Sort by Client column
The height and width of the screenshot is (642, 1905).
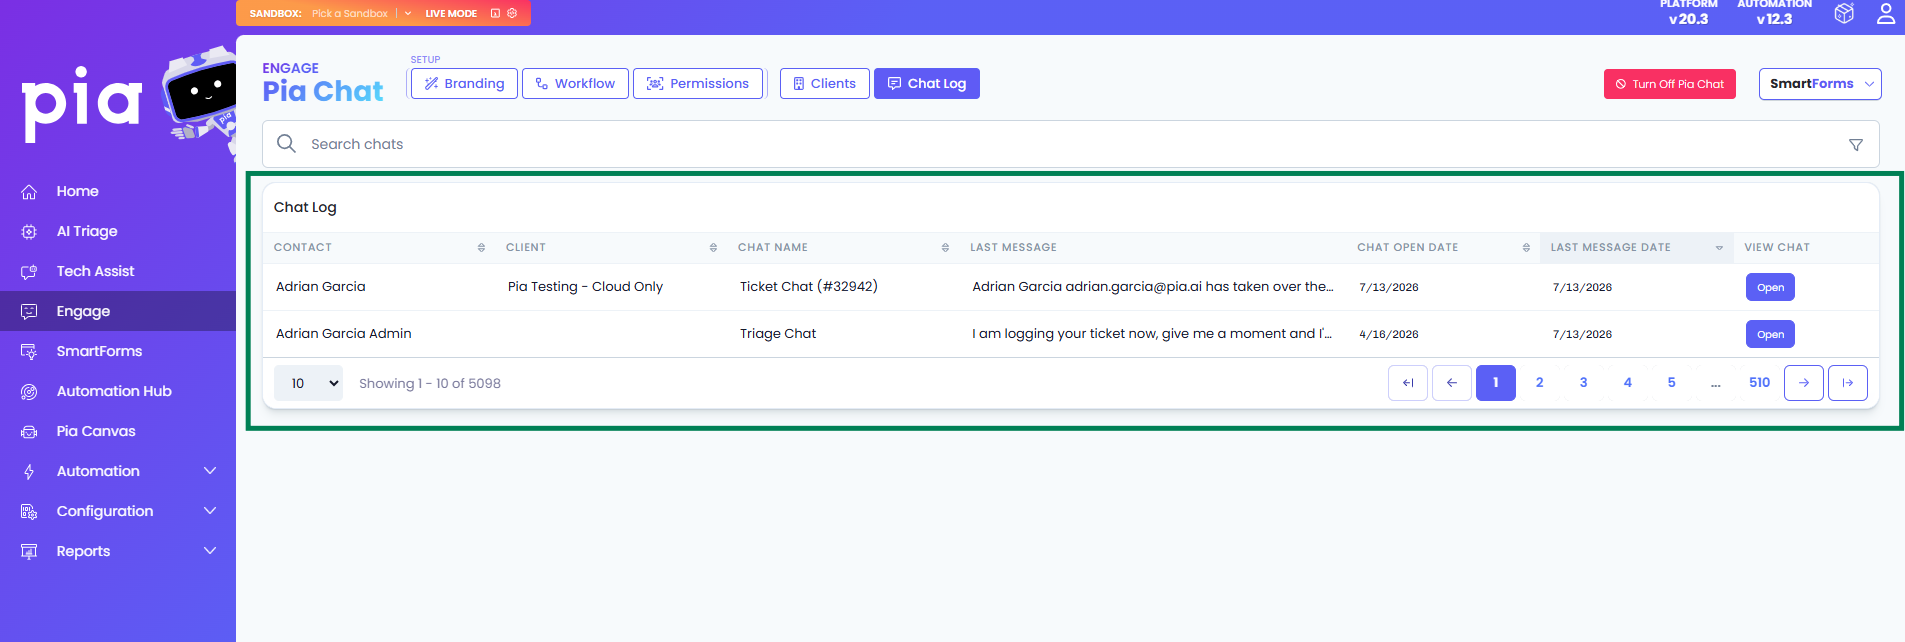point(713,248)
